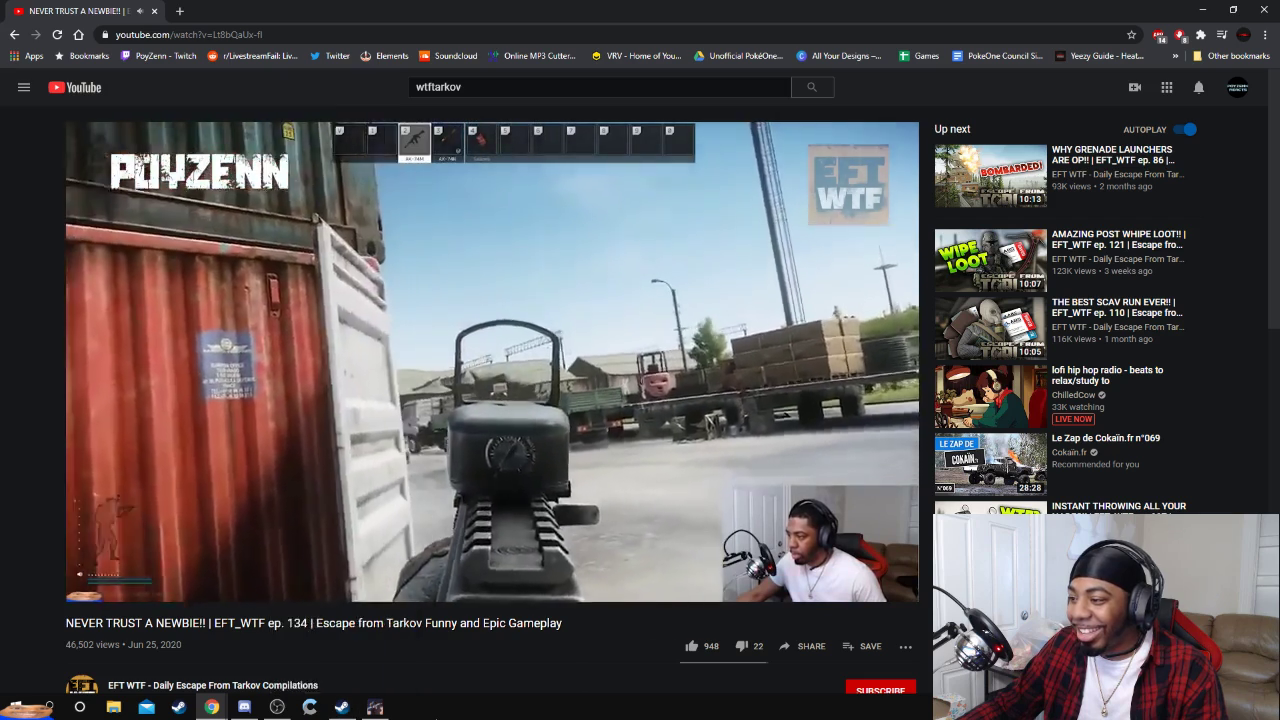
Task: Share this video
Action: pos(802,646)
